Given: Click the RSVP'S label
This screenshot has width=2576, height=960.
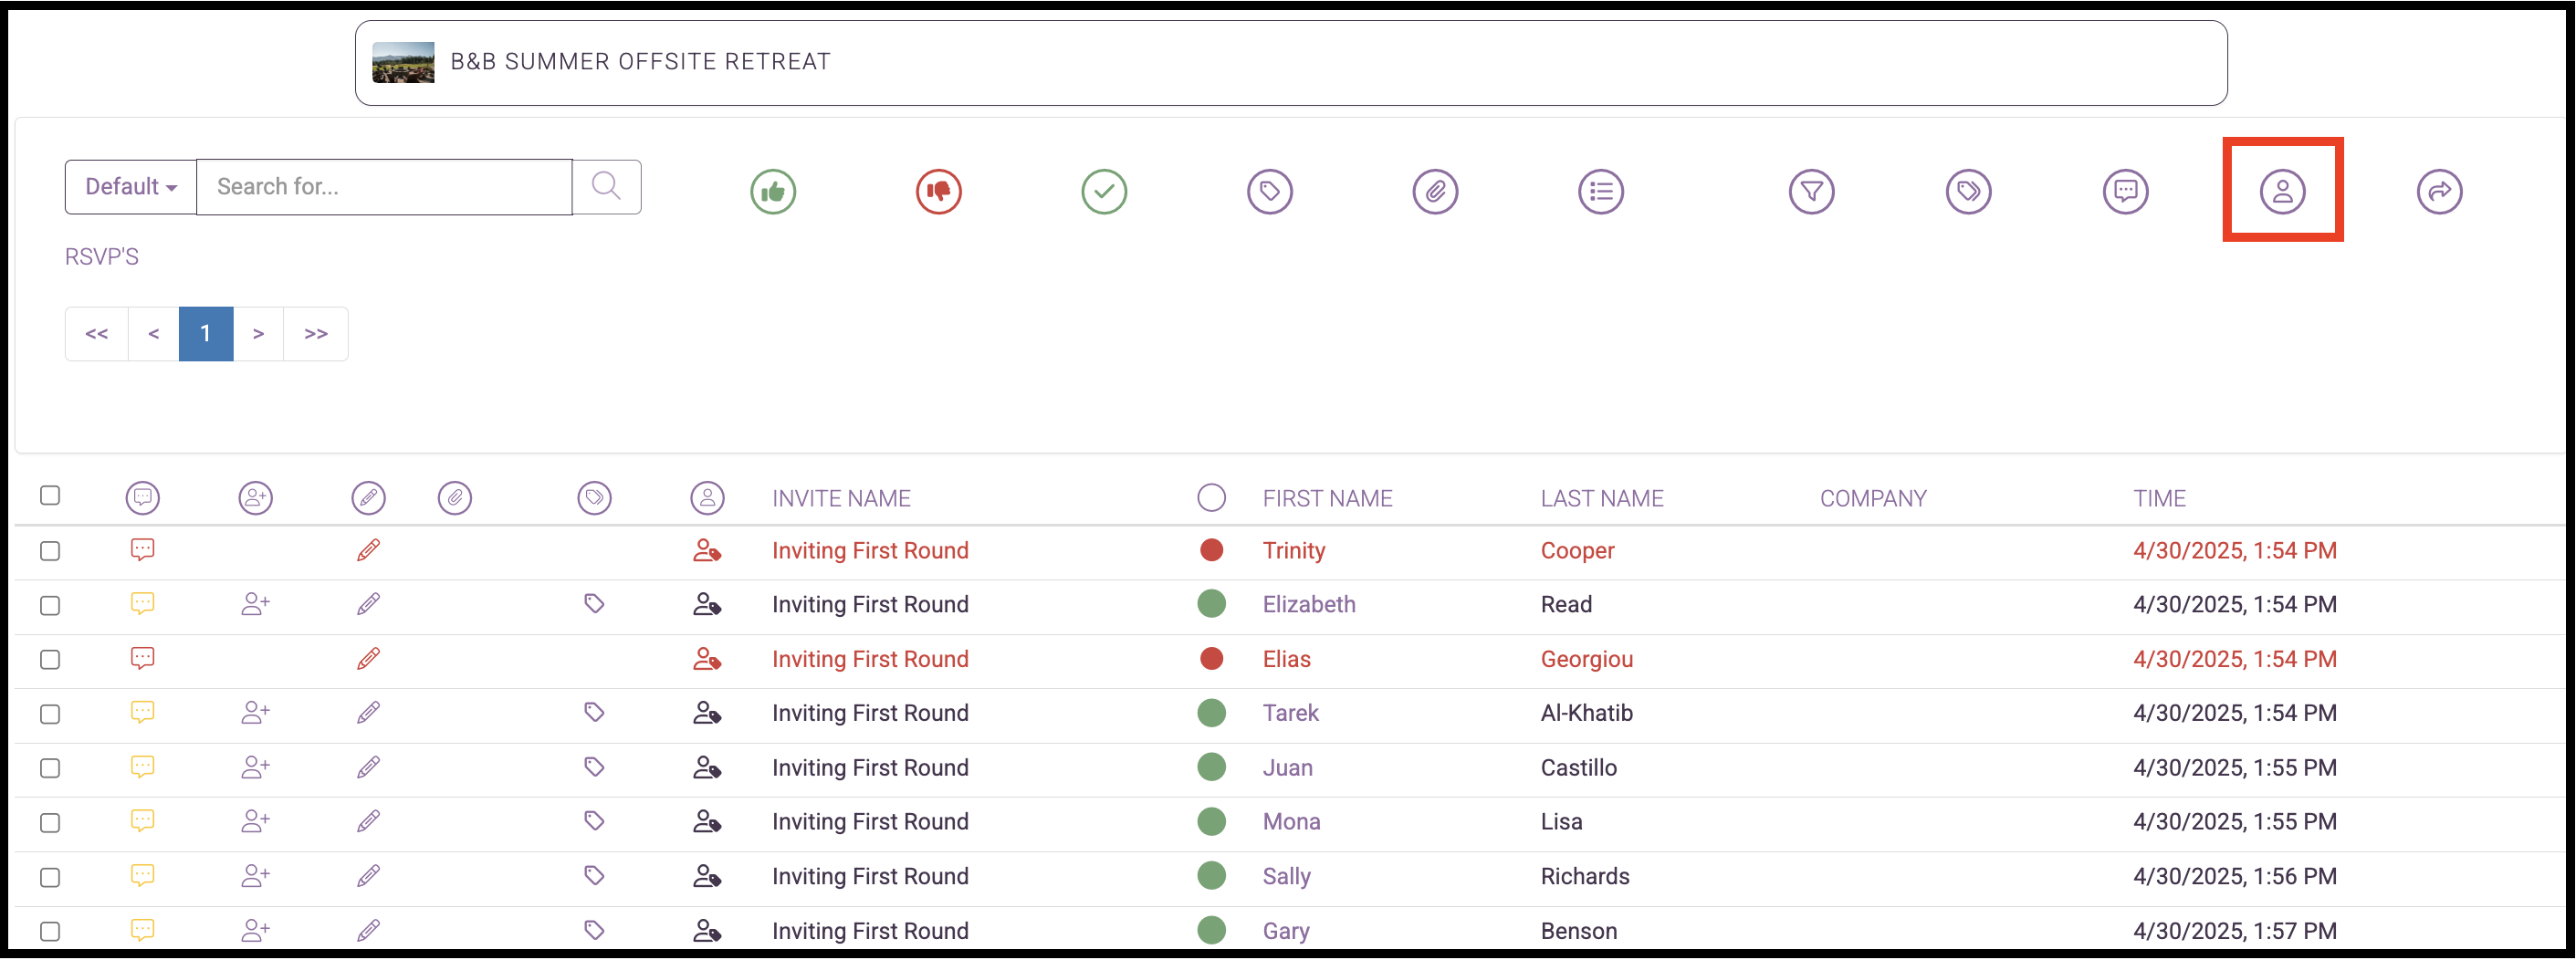Looking at the screenshot, I should click(102, 257).
